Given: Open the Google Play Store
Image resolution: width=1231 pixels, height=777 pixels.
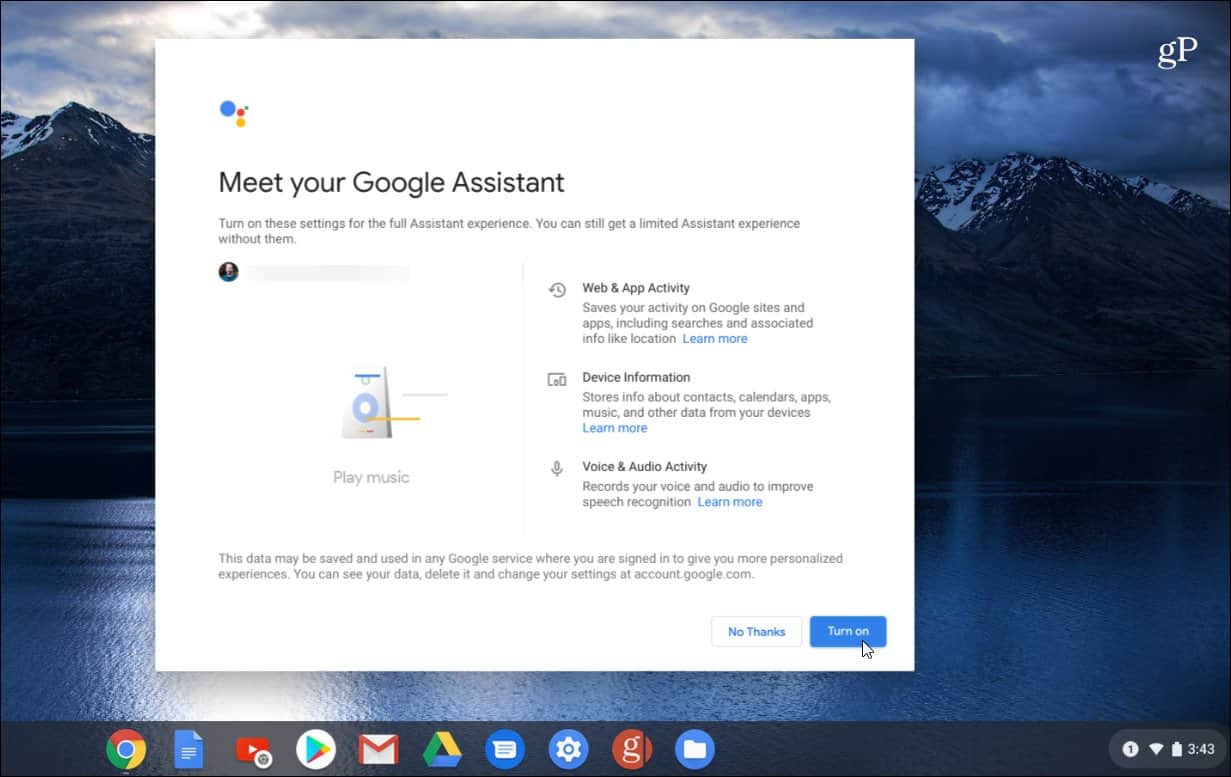Looking at the screenshot, I should tap(315, 749).
